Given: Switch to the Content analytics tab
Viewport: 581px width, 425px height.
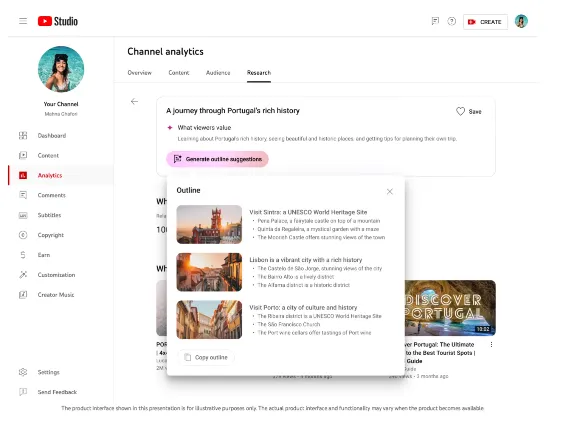Looking at the screenshot, I should [x=179, y=73].
